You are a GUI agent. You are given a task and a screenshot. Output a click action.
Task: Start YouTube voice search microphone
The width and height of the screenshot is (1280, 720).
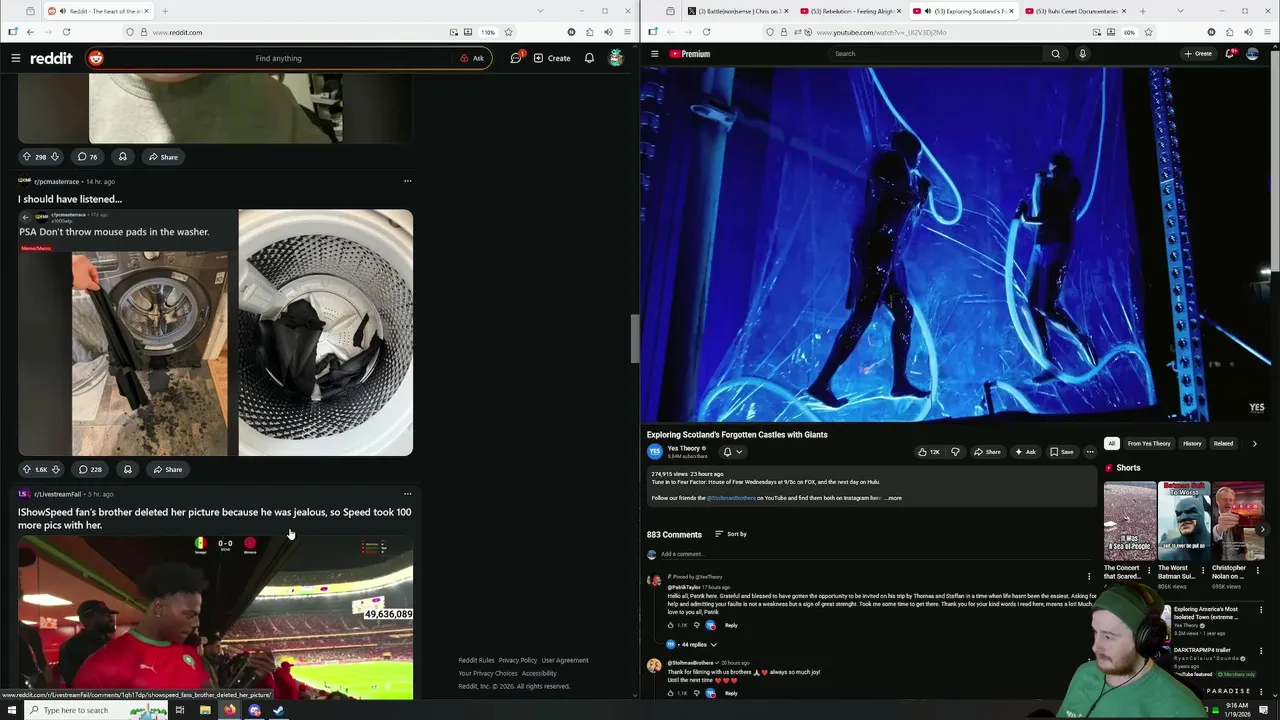click(1082, 54)
